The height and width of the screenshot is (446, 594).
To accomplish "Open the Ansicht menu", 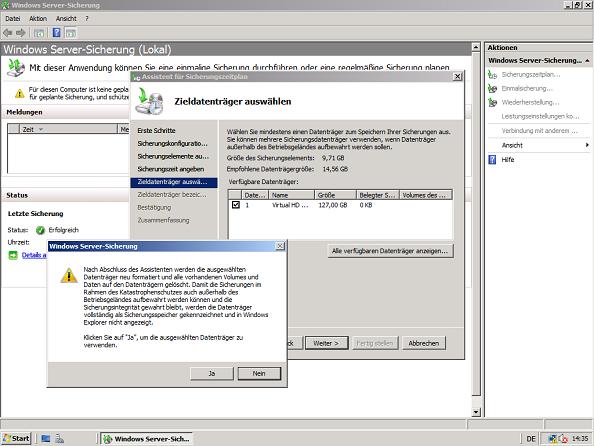I will pos(66,19).
